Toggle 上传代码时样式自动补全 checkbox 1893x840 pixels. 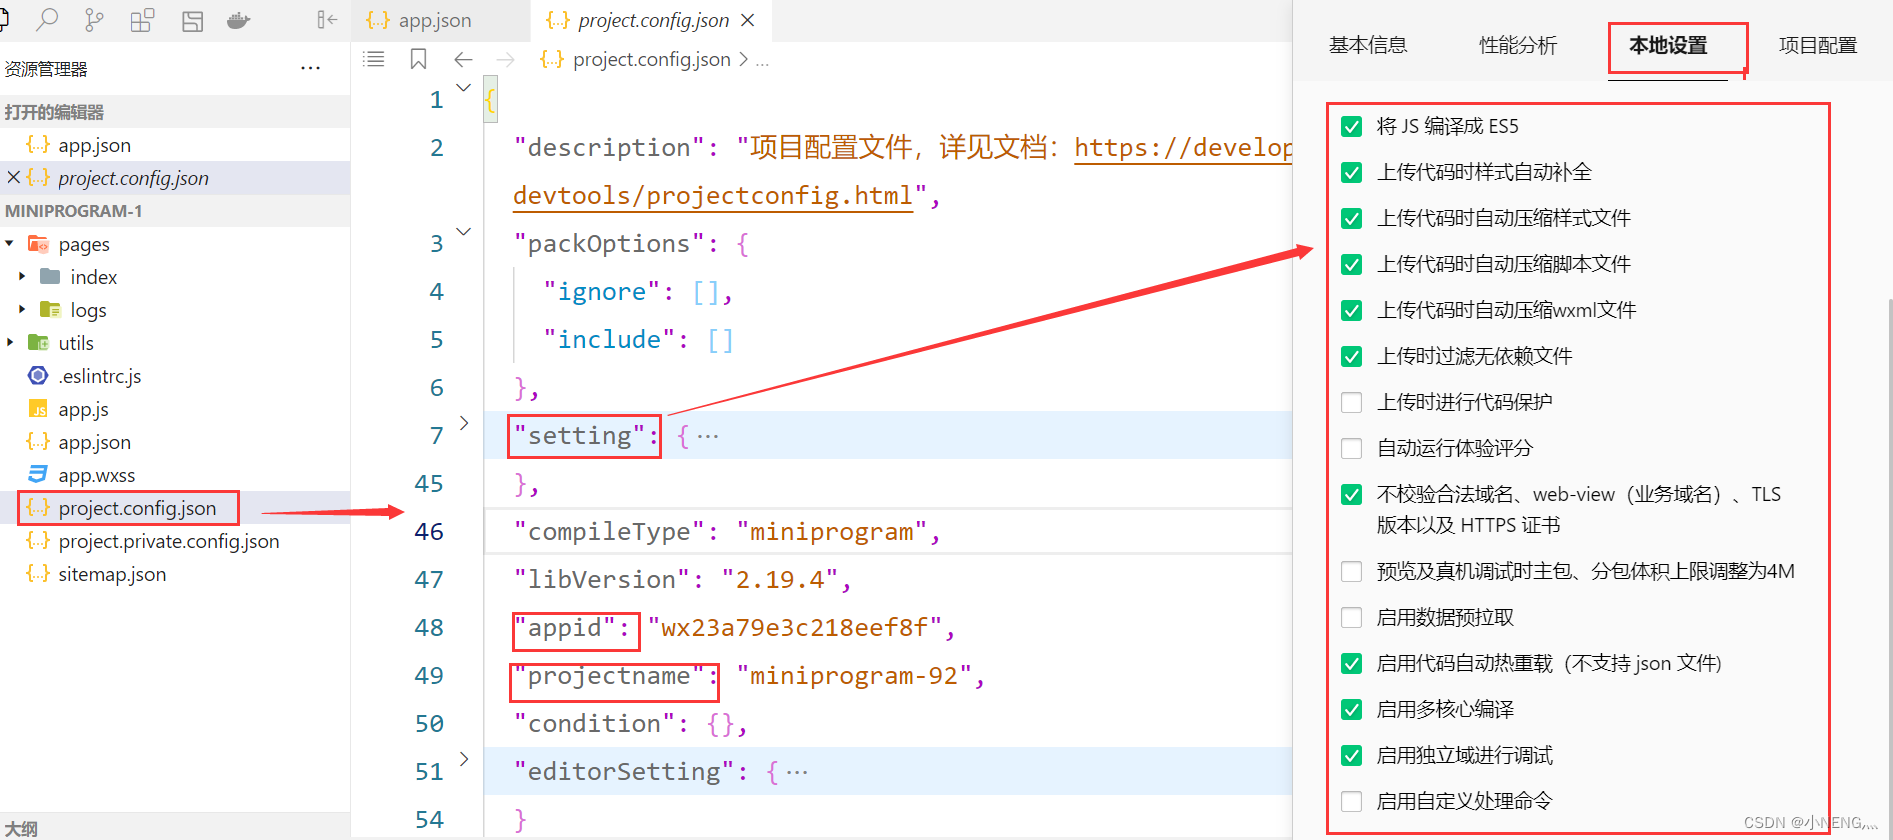click(1351, 172)
